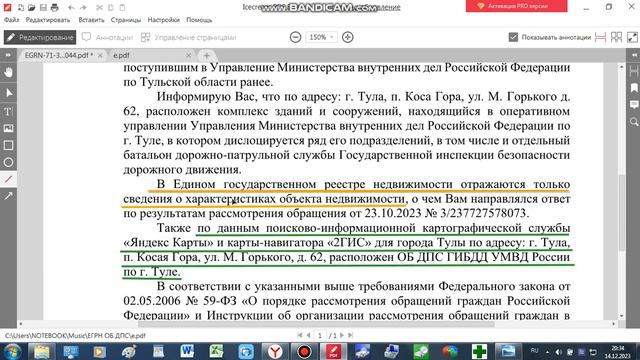The height and width of the screenshot is (360, 640).
Task: Click the vertical scrollbar thumb
Action: click(x=622, y=212)
